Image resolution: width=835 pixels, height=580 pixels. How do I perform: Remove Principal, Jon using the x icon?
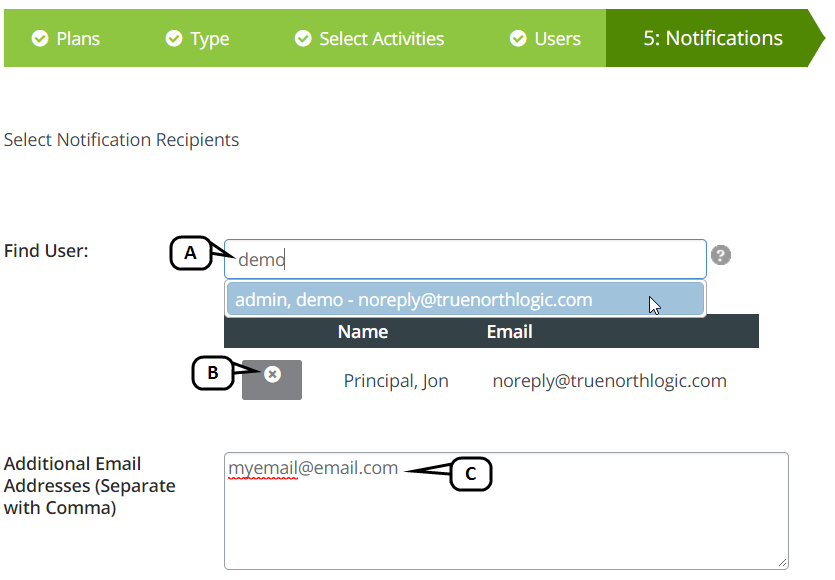(x=272, y=374)
